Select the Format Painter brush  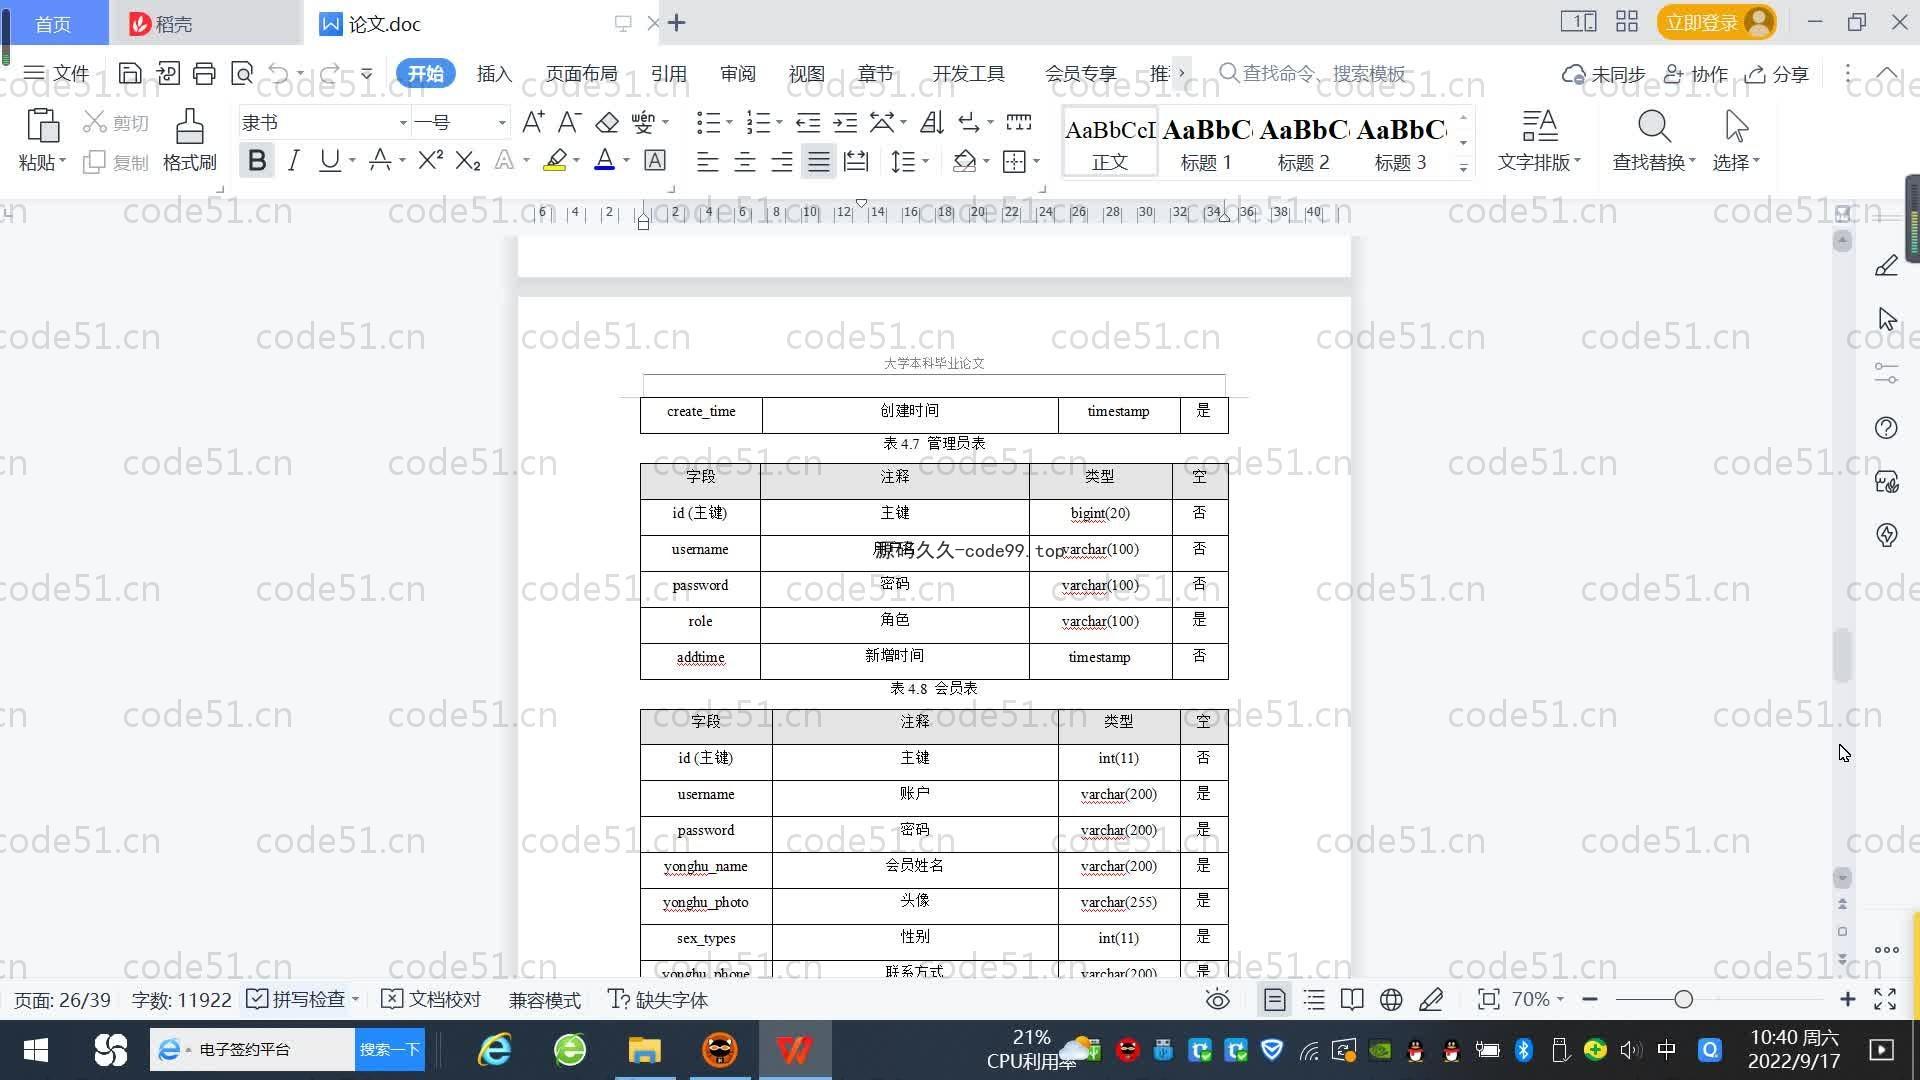(189, 125)
